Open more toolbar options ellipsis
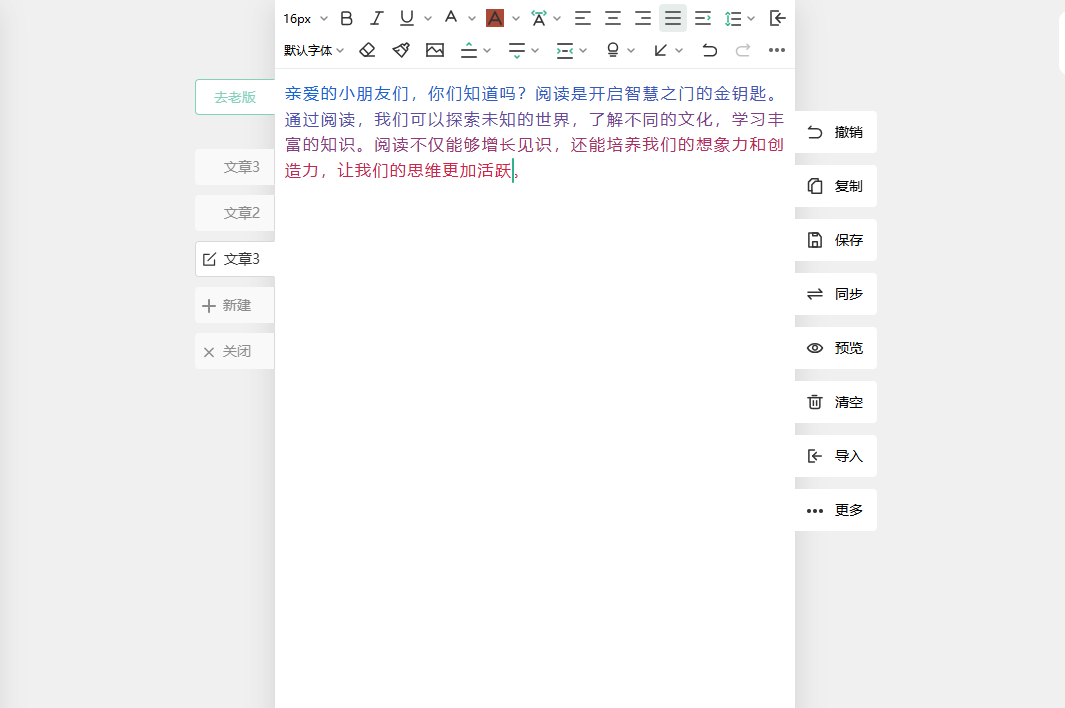 pos(777,50)
